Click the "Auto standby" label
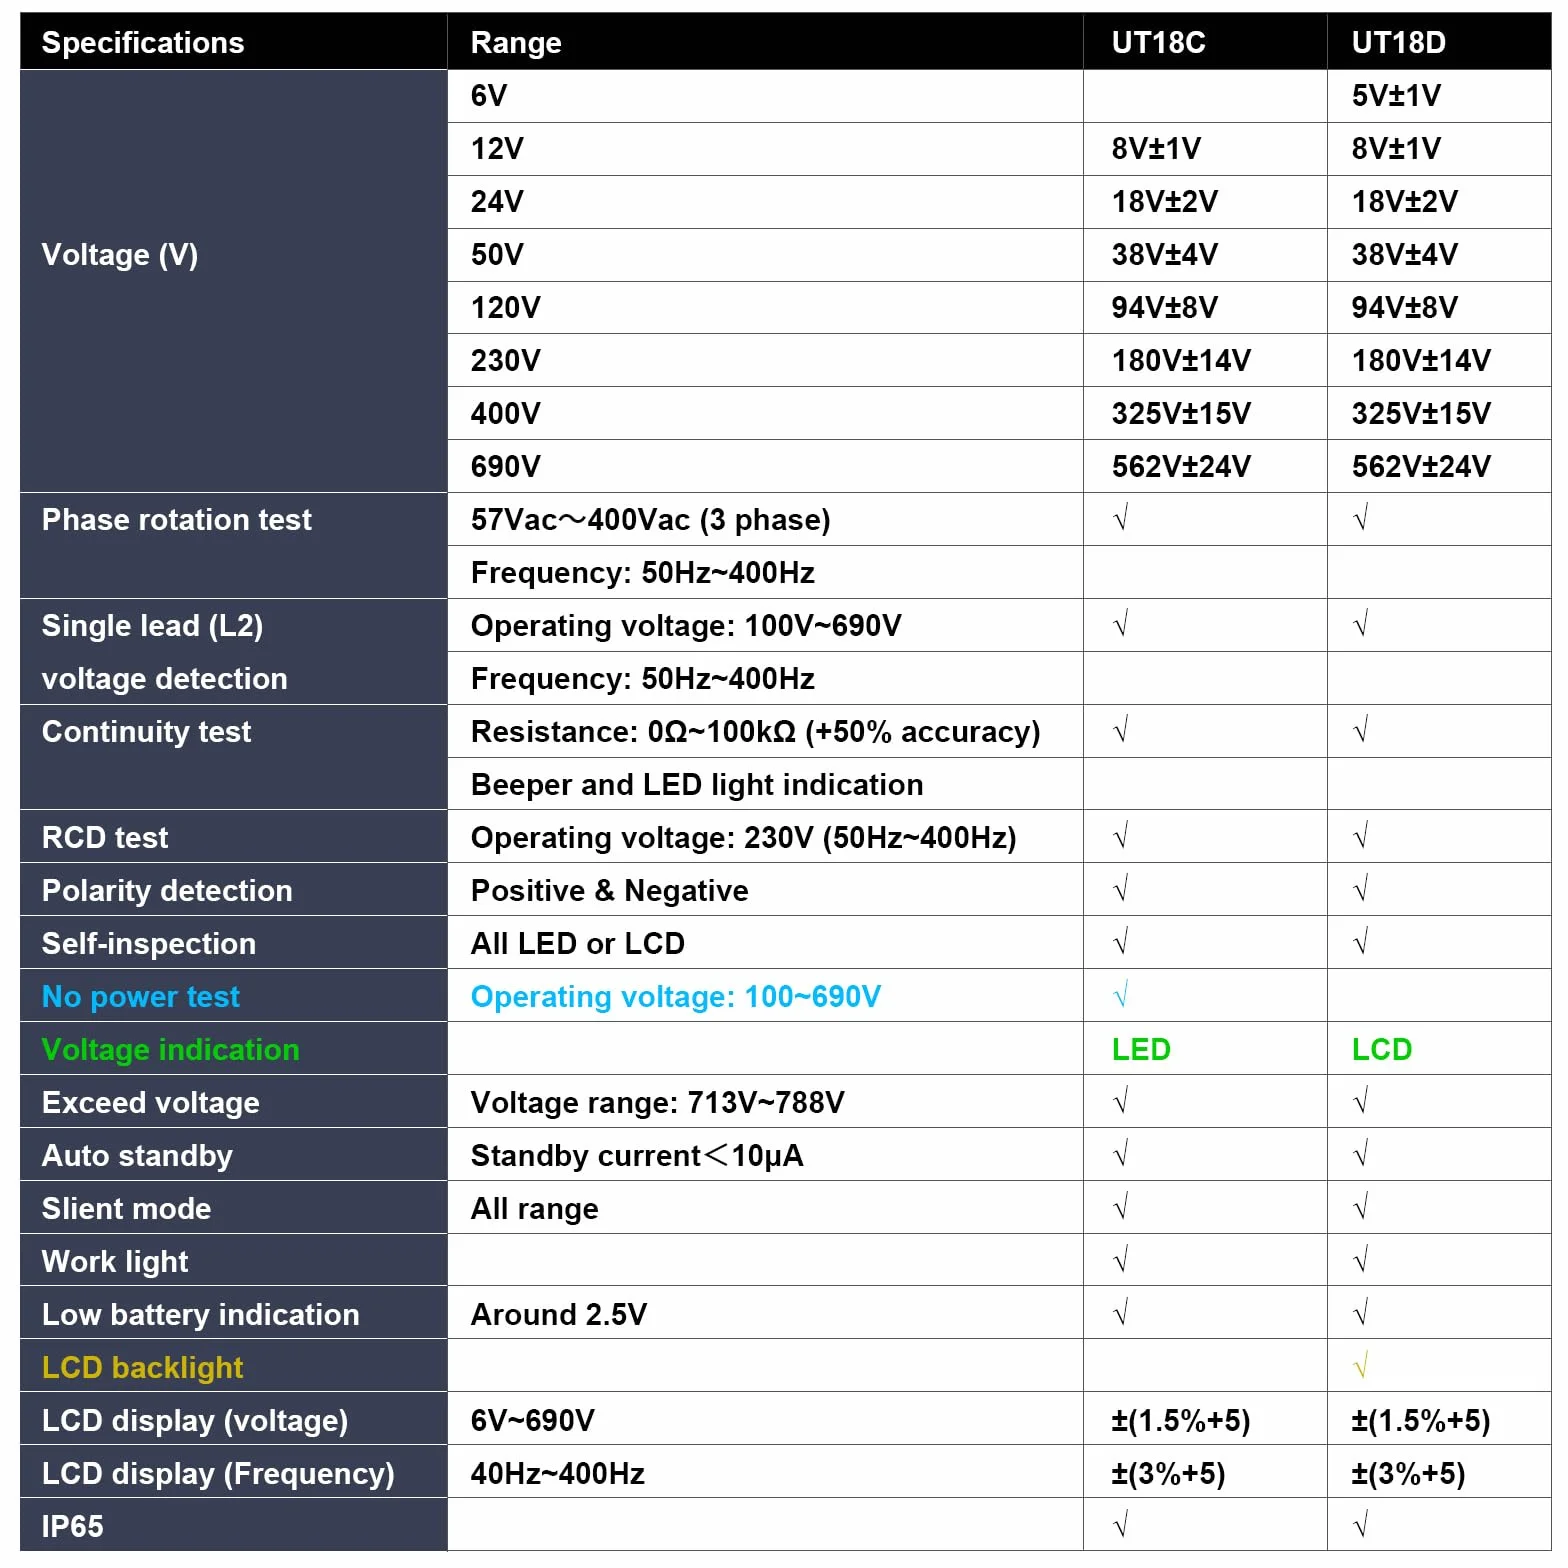The image size is (1568, 1568). (137, 1156)
